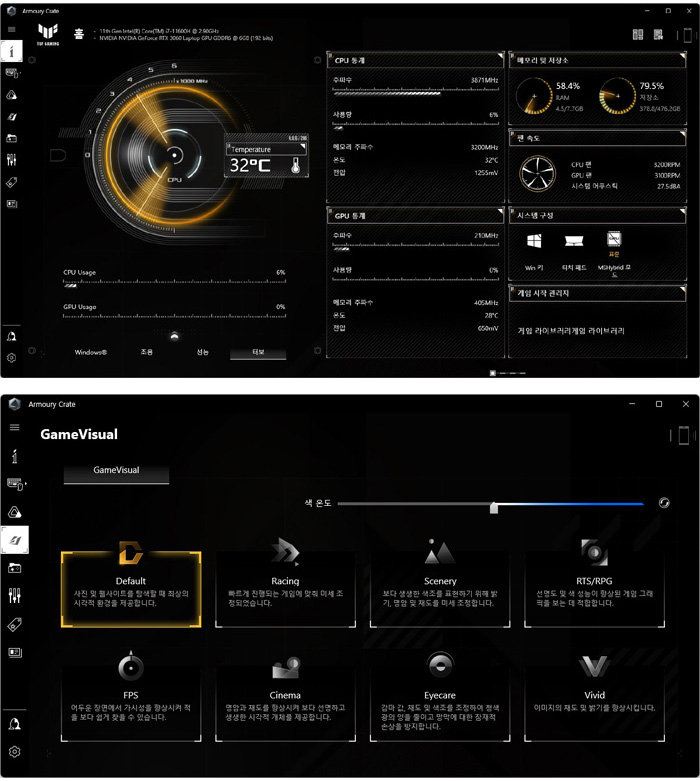
Task: Select Home info icon in the Home window sidebar
Action: click(11, 51)
